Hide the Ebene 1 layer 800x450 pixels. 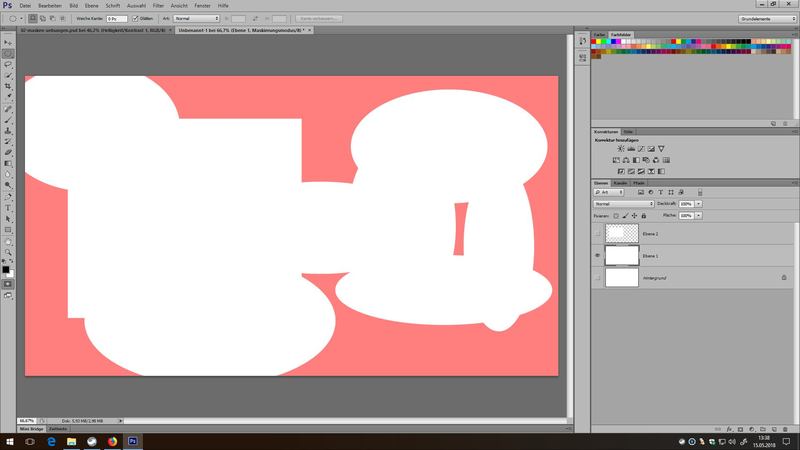pyautogui.click(x=598, y=255)
